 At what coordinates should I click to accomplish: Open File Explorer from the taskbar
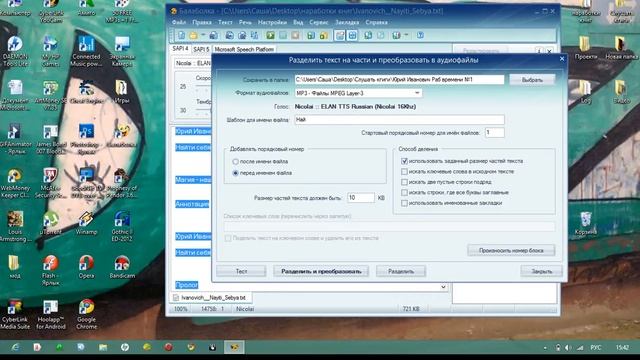pyautogui.click(x=103, y=347)
